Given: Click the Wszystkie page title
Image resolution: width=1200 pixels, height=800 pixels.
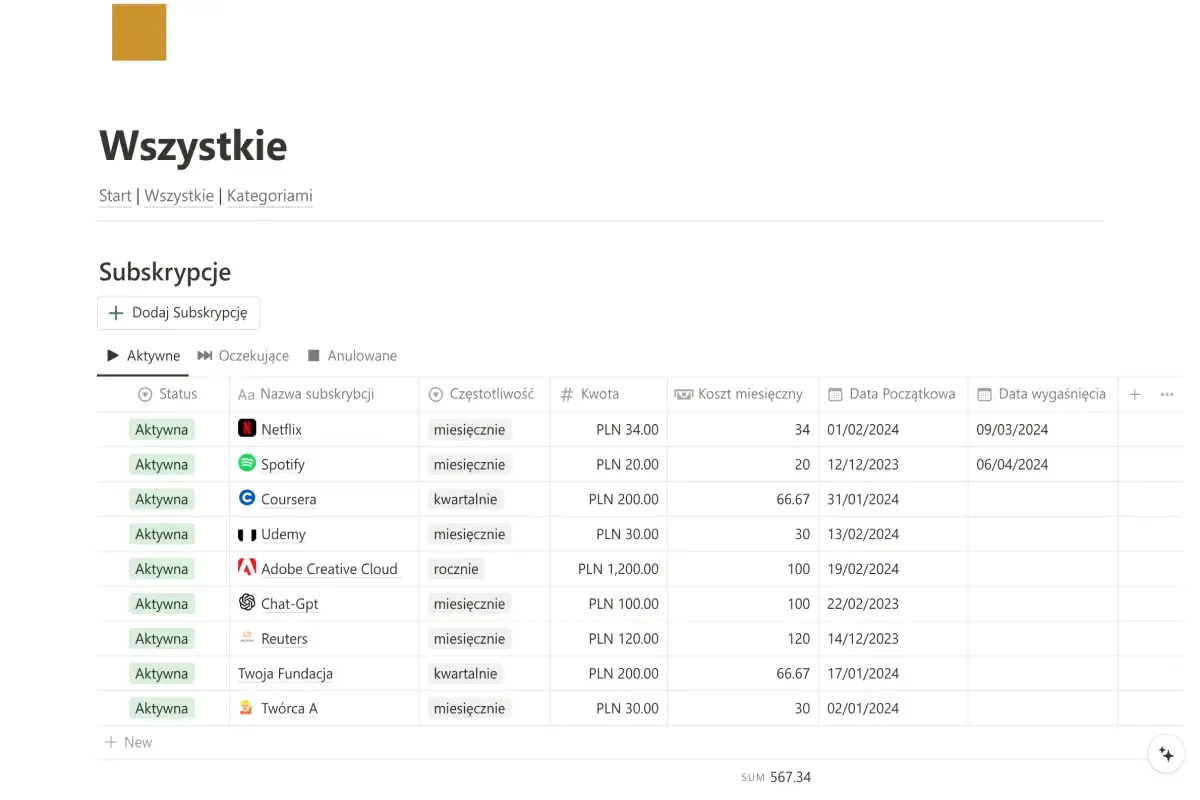Looking at the screenshot, I should coord(193,146).
